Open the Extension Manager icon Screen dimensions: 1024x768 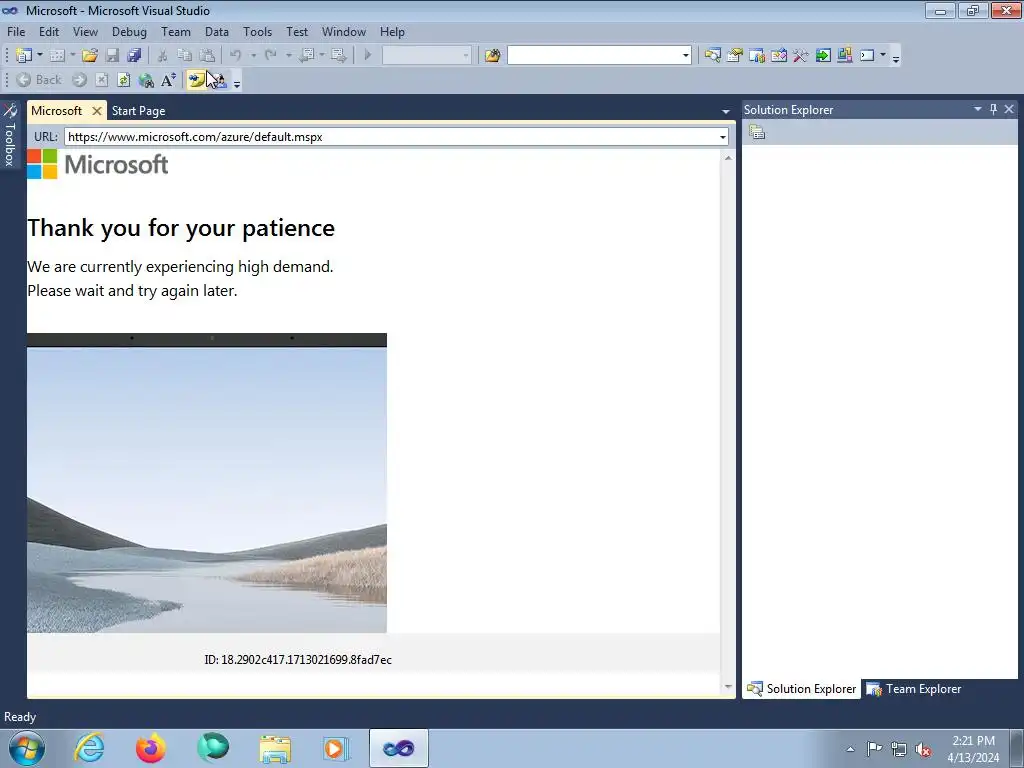[844, 56]
